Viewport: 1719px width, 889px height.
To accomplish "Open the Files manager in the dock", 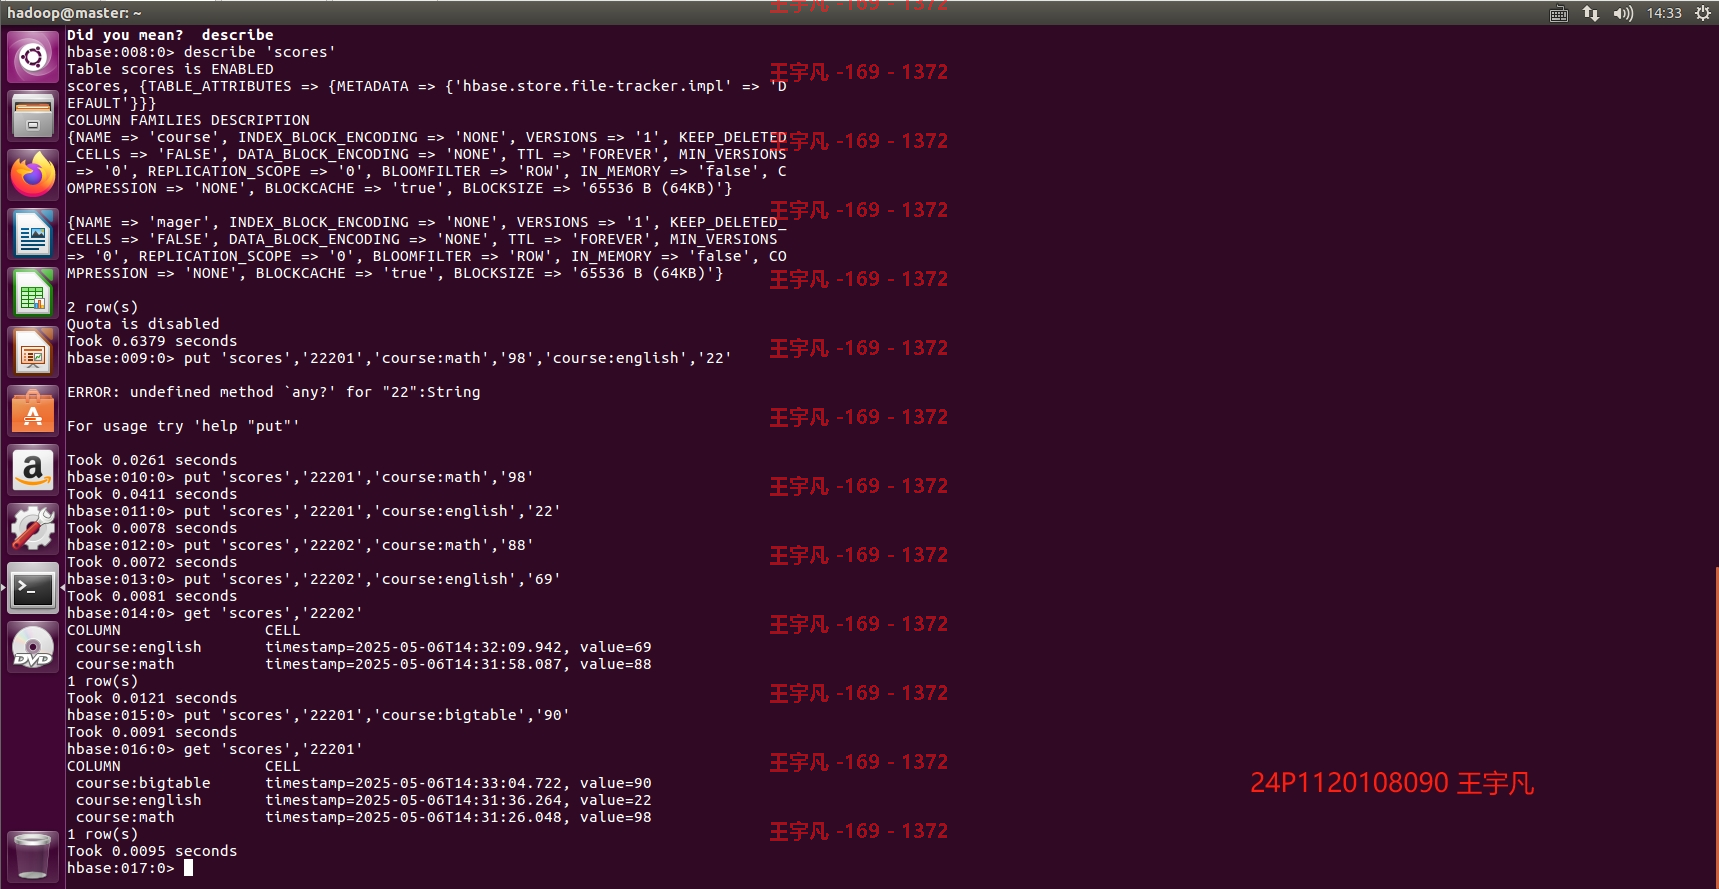I will (33, 116).
